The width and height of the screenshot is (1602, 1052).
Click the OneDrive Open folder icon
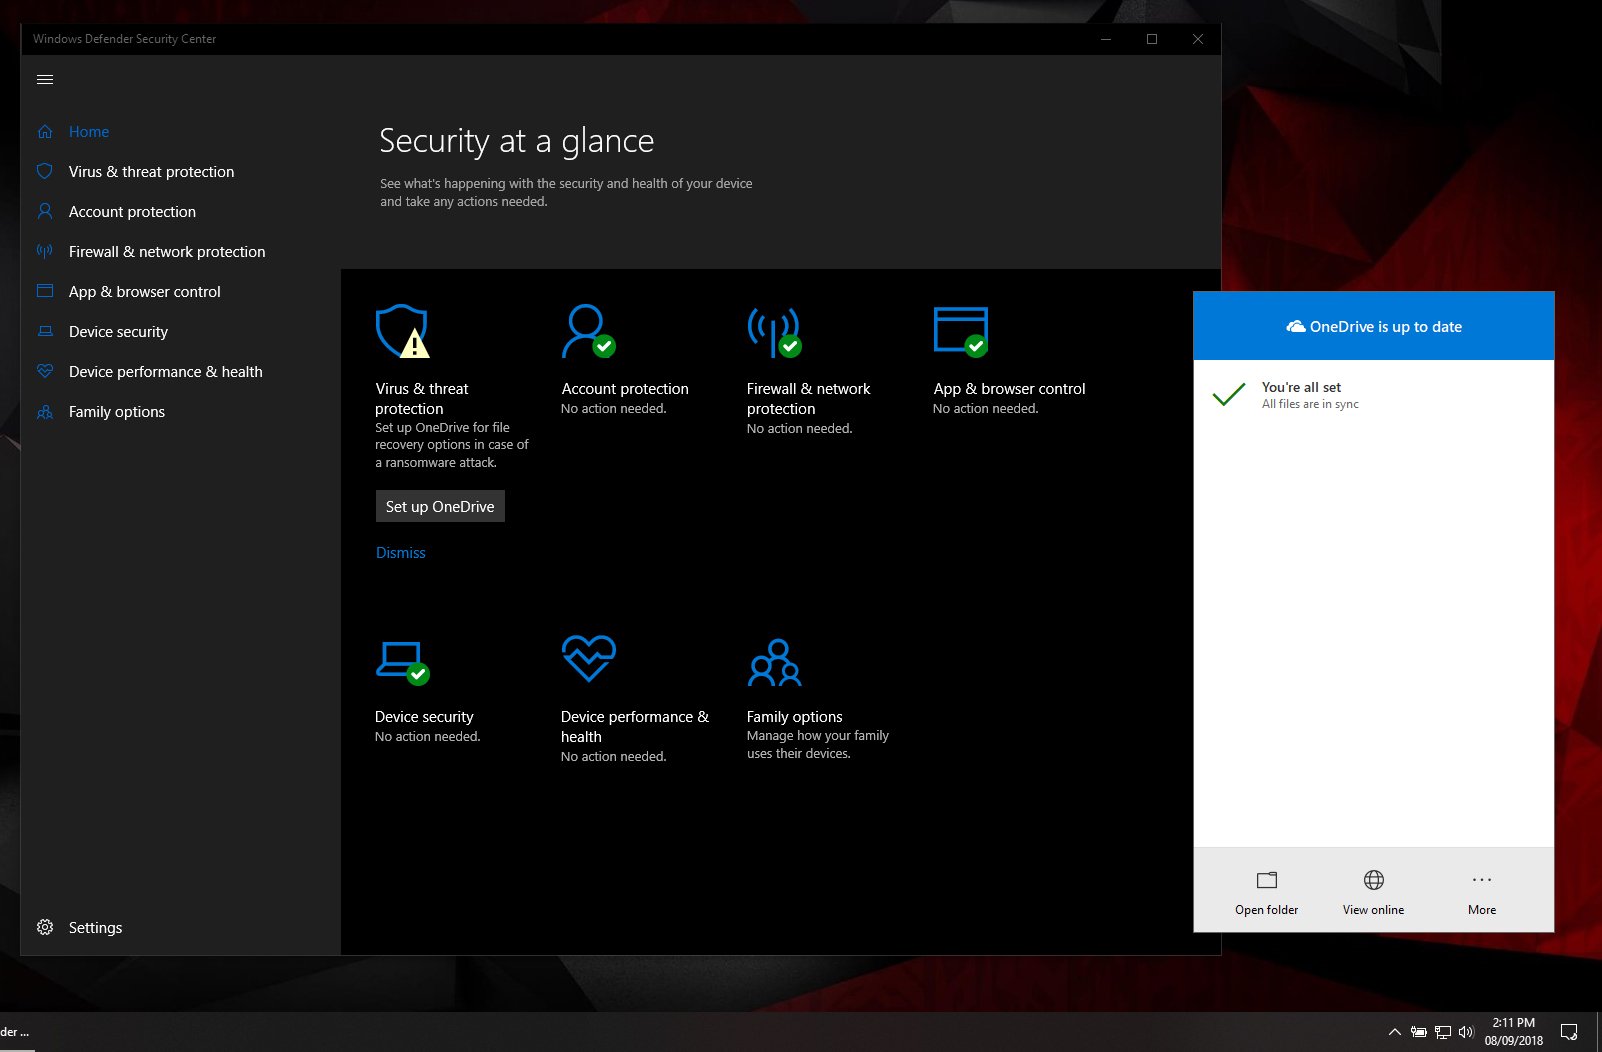1267,880
